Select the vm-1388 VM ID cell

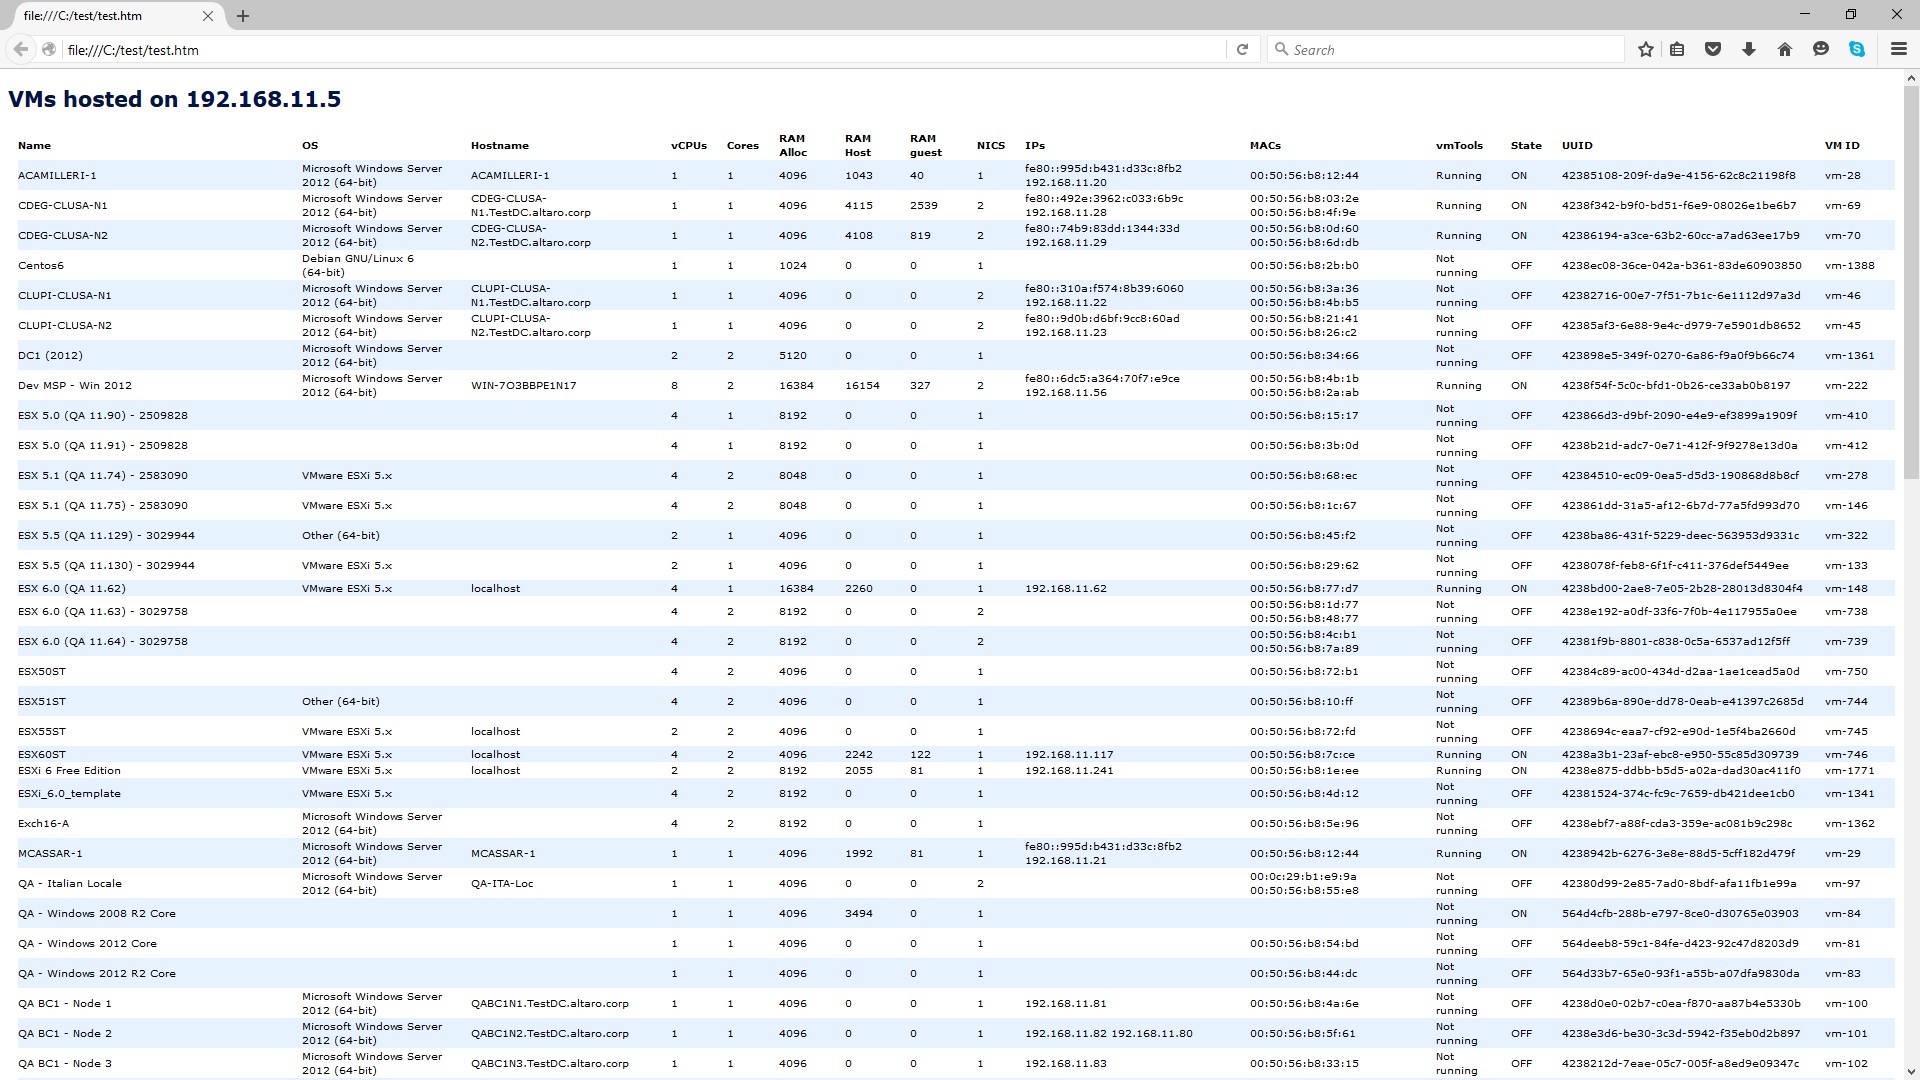pos(1849,266)
